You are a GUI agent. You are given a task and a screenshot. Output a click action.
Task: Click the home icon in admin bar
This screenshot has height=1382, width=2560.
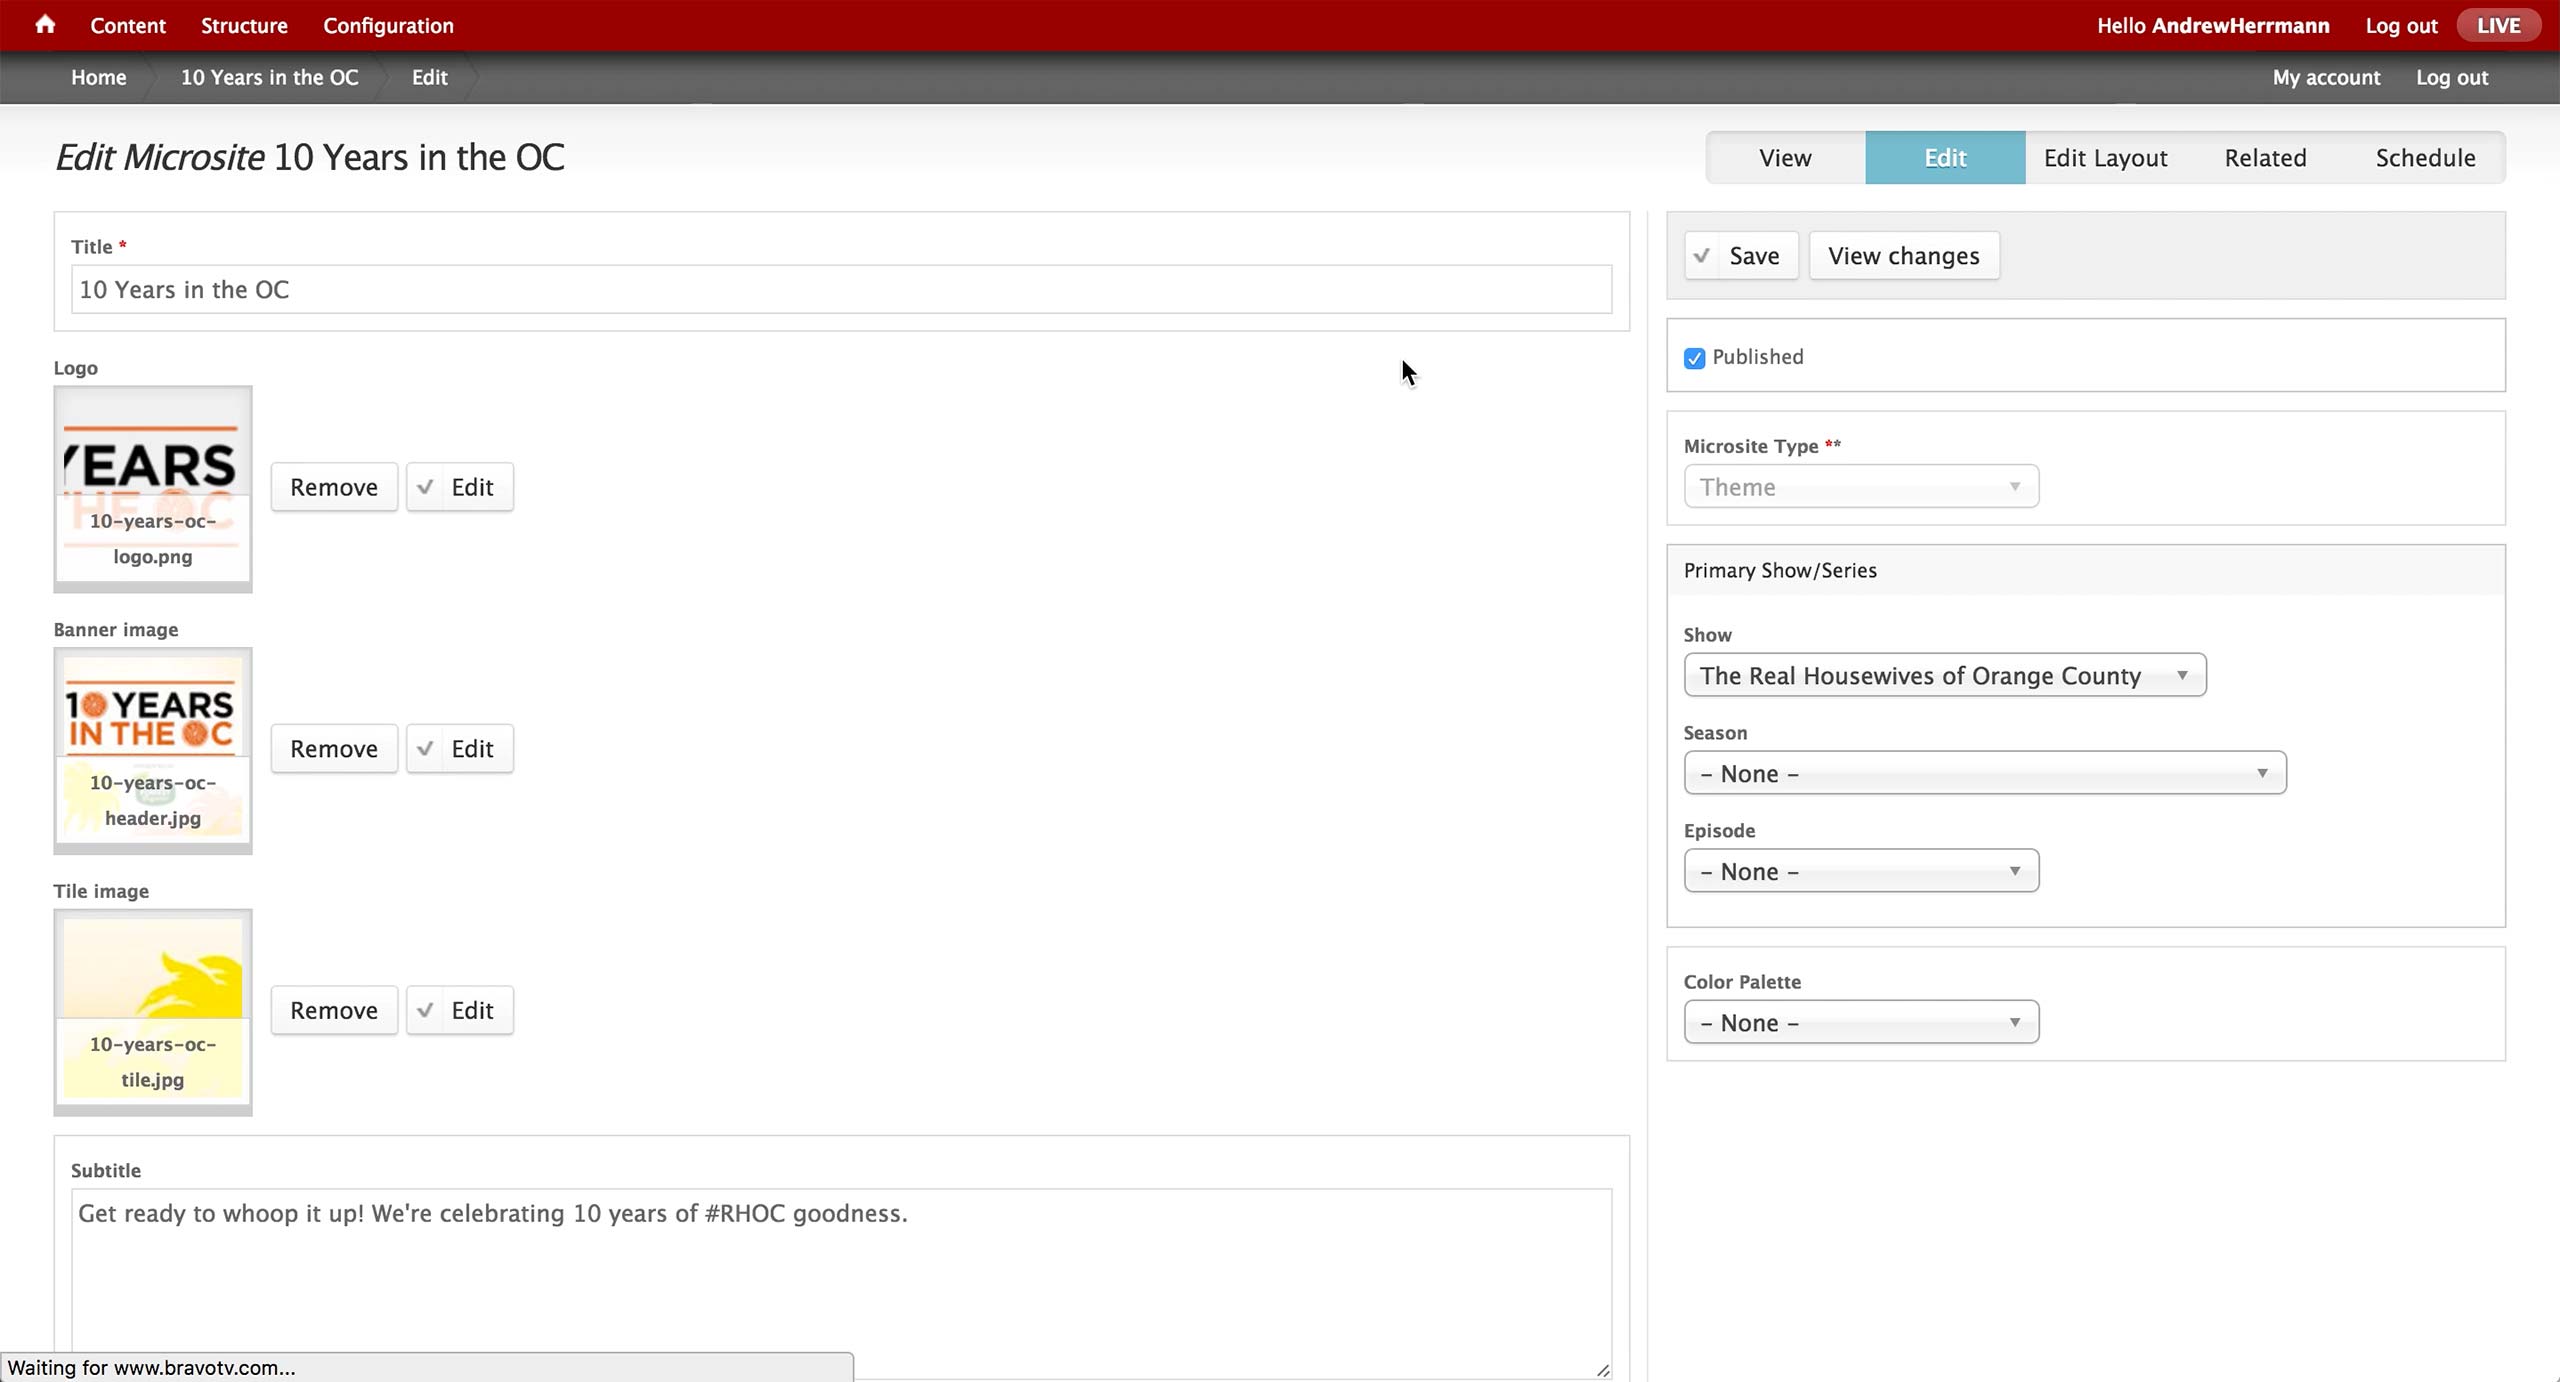[x=45, y=25]
